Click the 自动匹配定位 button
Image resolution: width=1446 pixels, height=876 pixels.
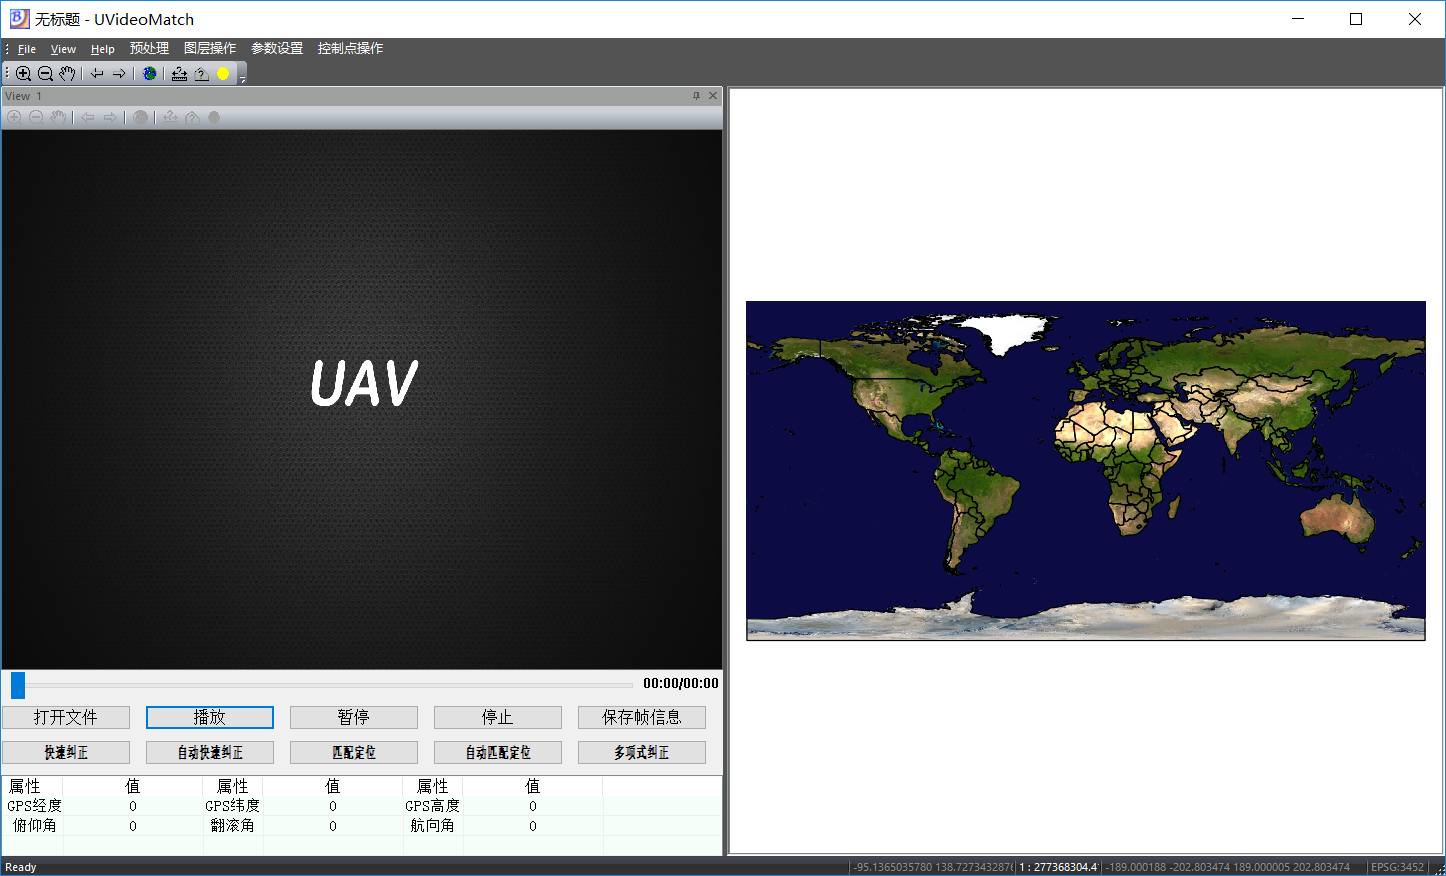pyautogui.click(x=498, y=752)
